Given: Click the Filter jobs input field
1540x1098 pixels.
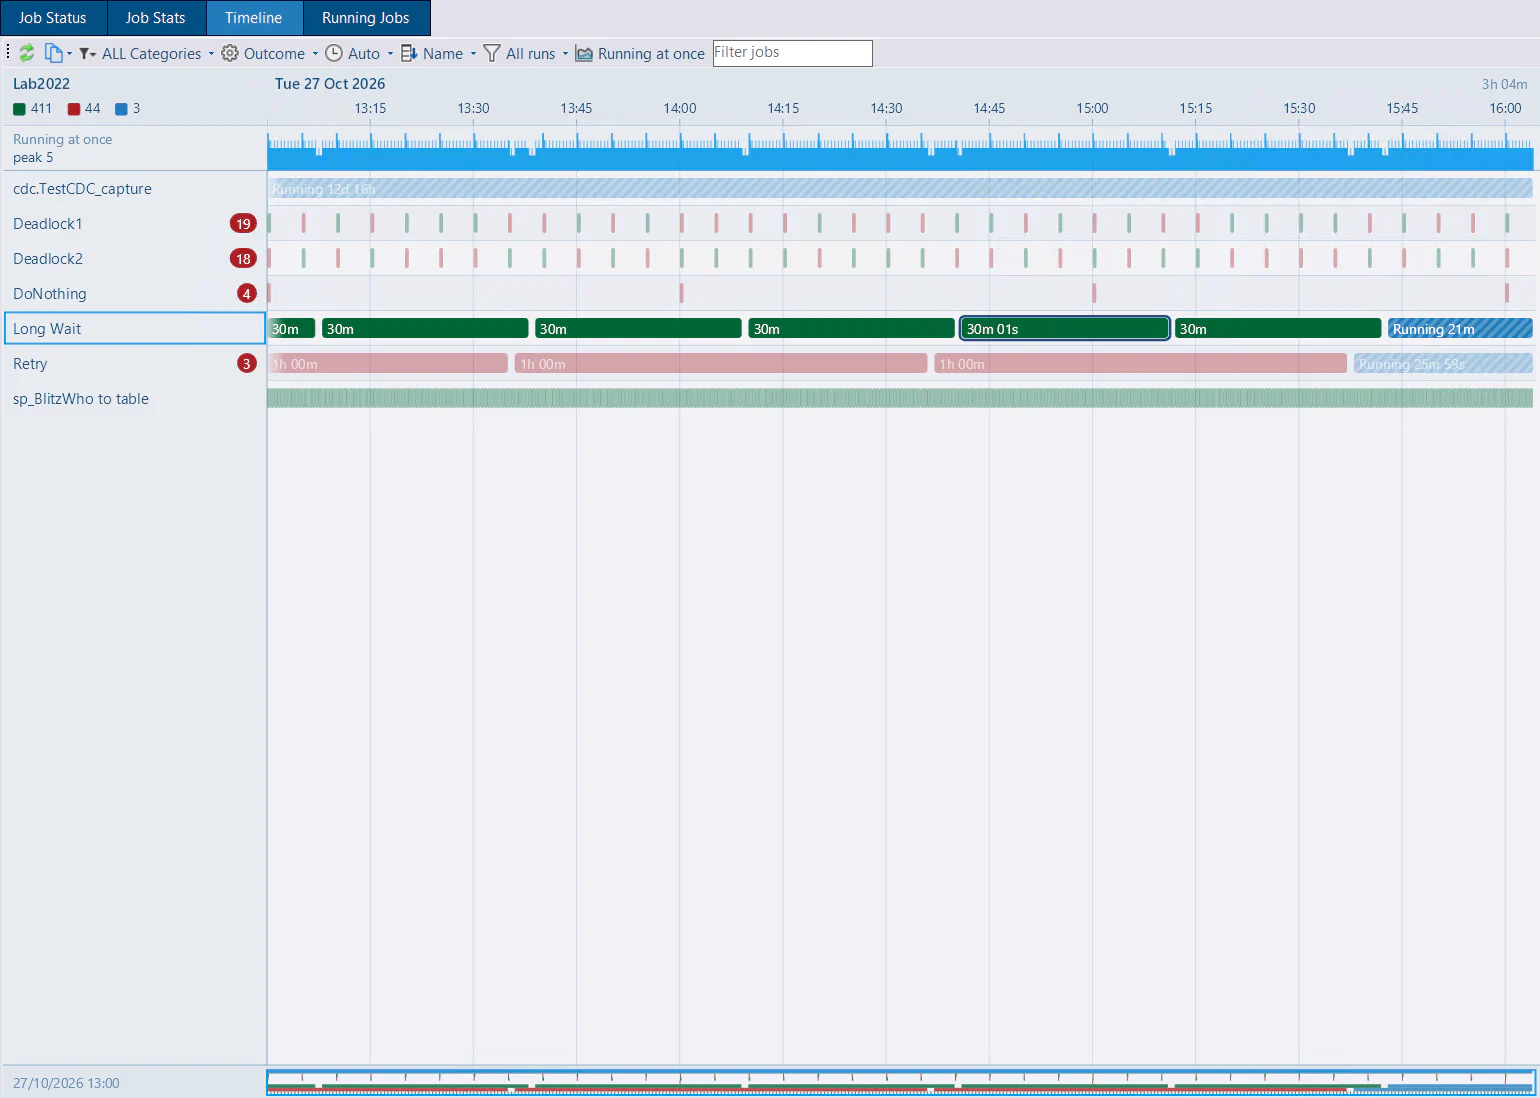Looking at the screenshot, I should click(792, 53).
